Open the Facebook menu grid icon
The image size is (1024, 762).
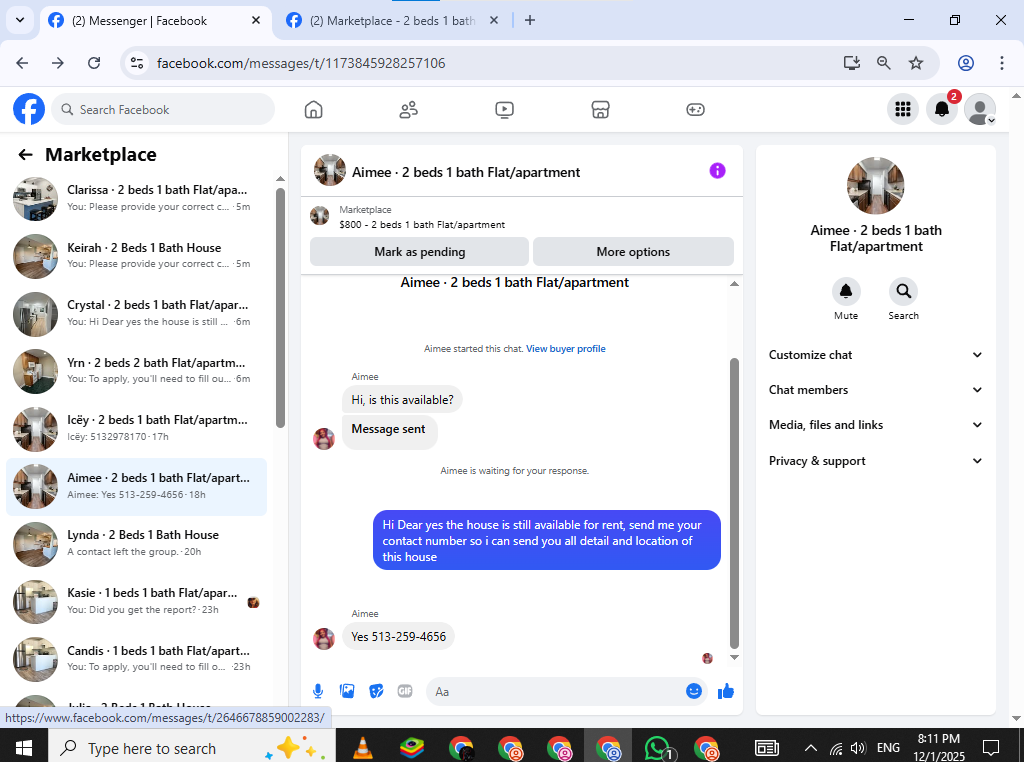903,109
